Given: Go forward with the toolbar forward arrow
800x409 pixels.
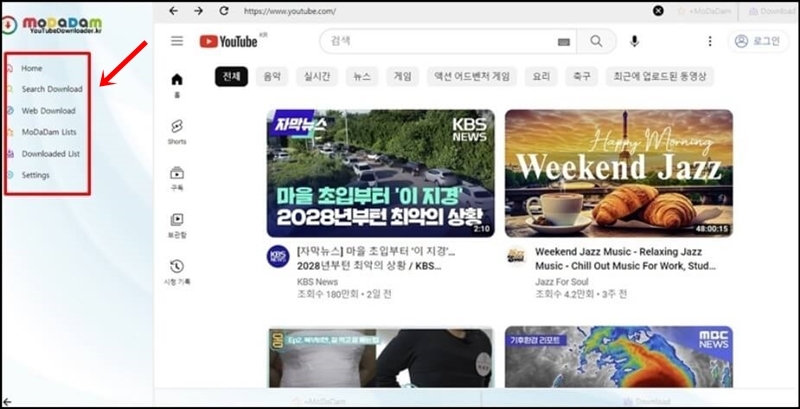Looking at the screenshot, I should [198, 11].
